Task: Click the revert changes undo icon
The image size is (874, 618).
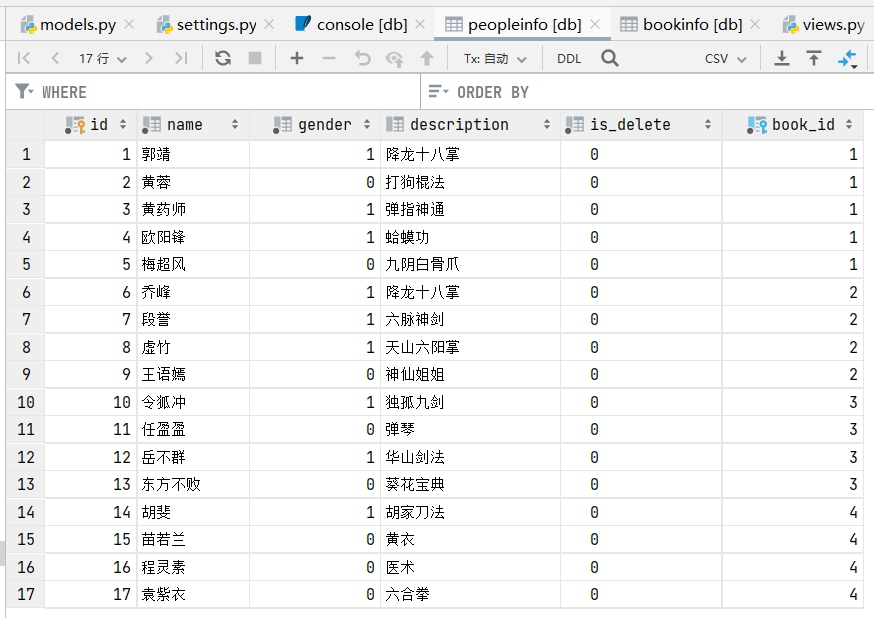Action: pyautogui.click(x=362, y=58)
